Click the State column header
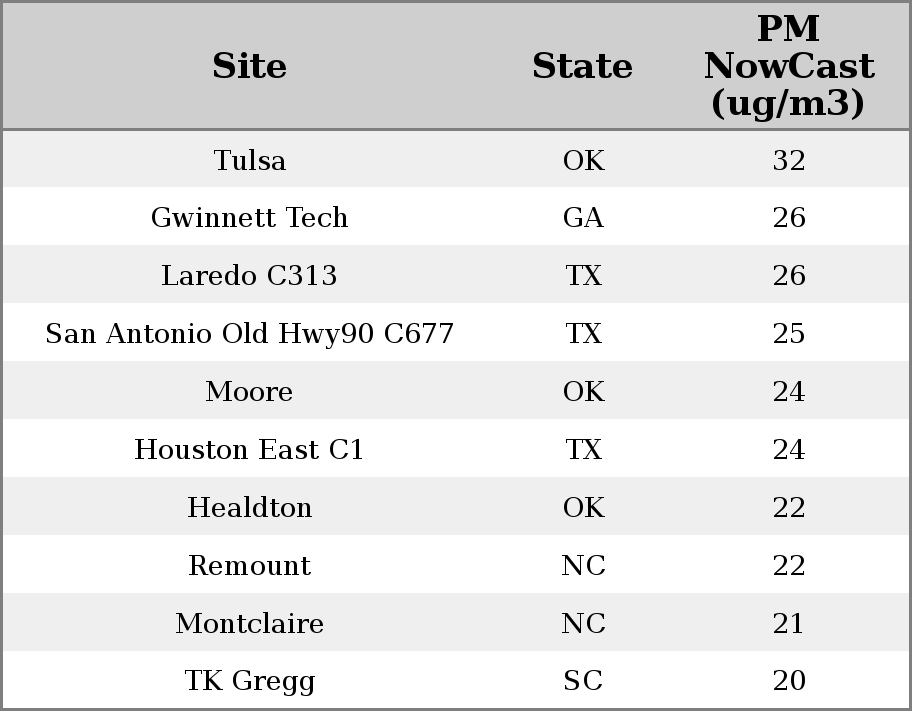Image resolution: width=912 pixels, height=711 pixels. 582,66
